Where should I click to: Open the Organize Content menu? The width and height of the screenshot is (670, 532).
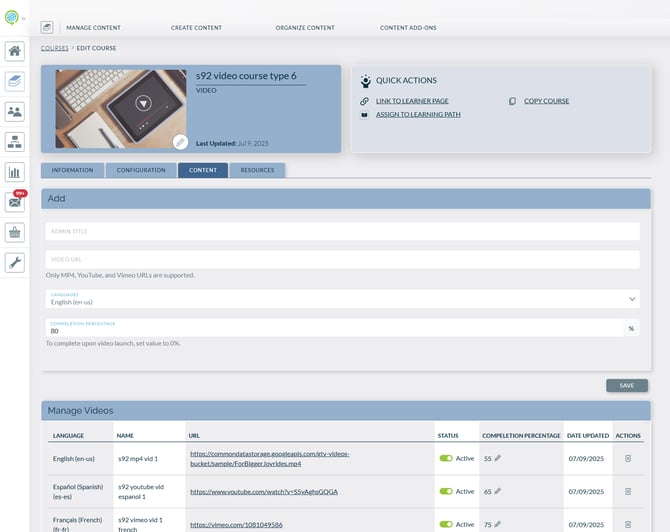[306, 27]
